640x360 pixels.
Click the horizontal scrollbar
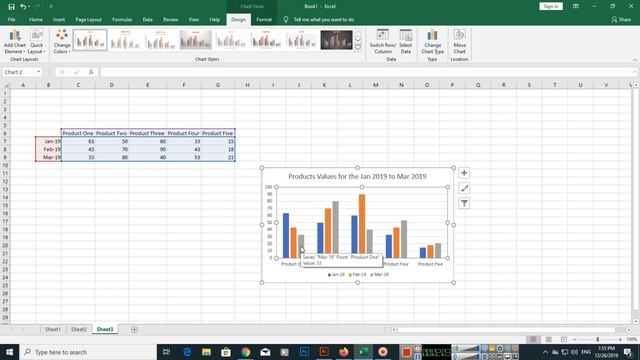[506, 329]
